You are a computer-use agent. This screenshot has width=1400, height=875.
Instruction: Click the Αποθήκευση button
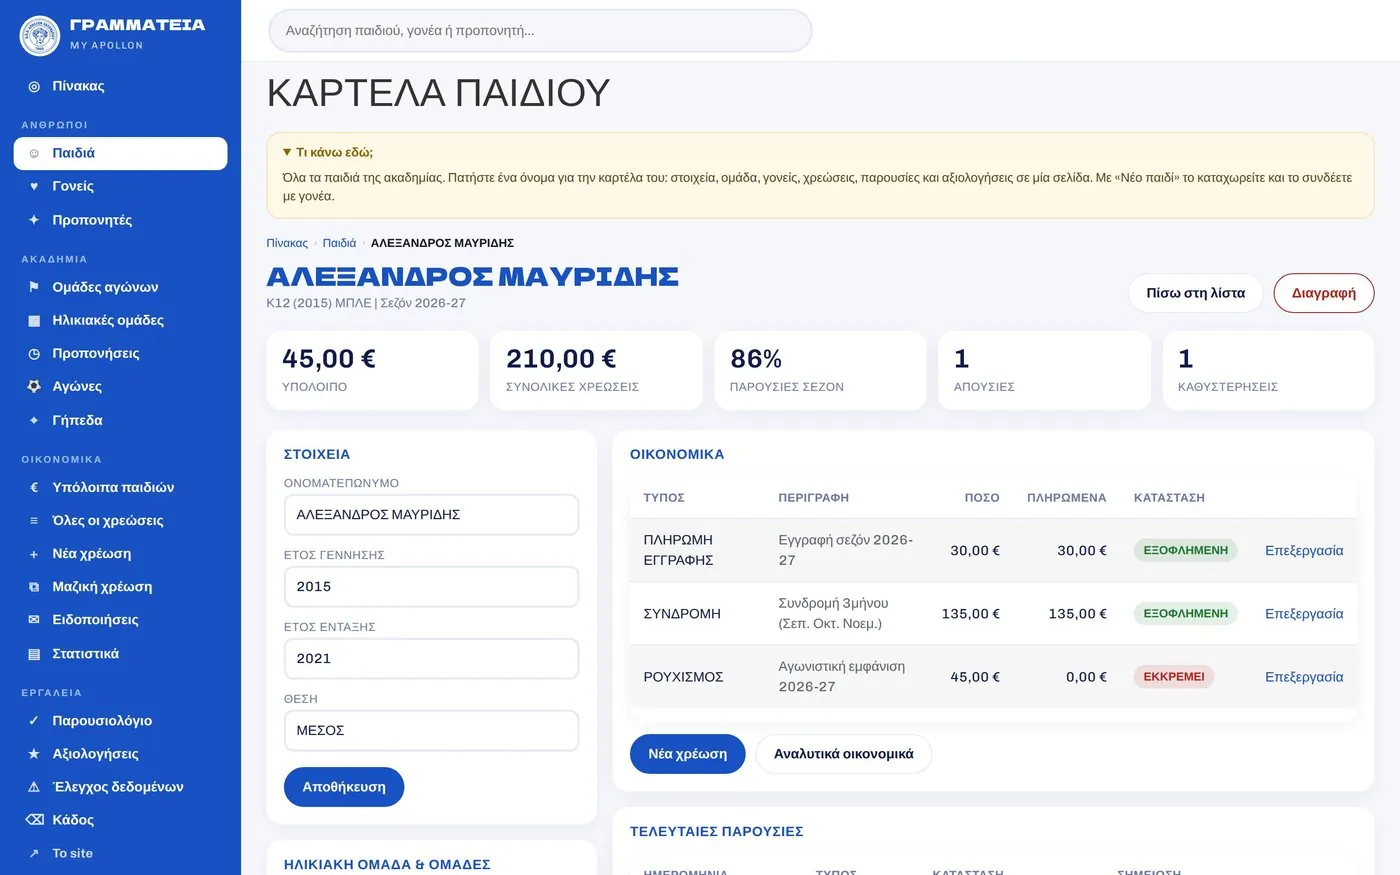[344, 787]
